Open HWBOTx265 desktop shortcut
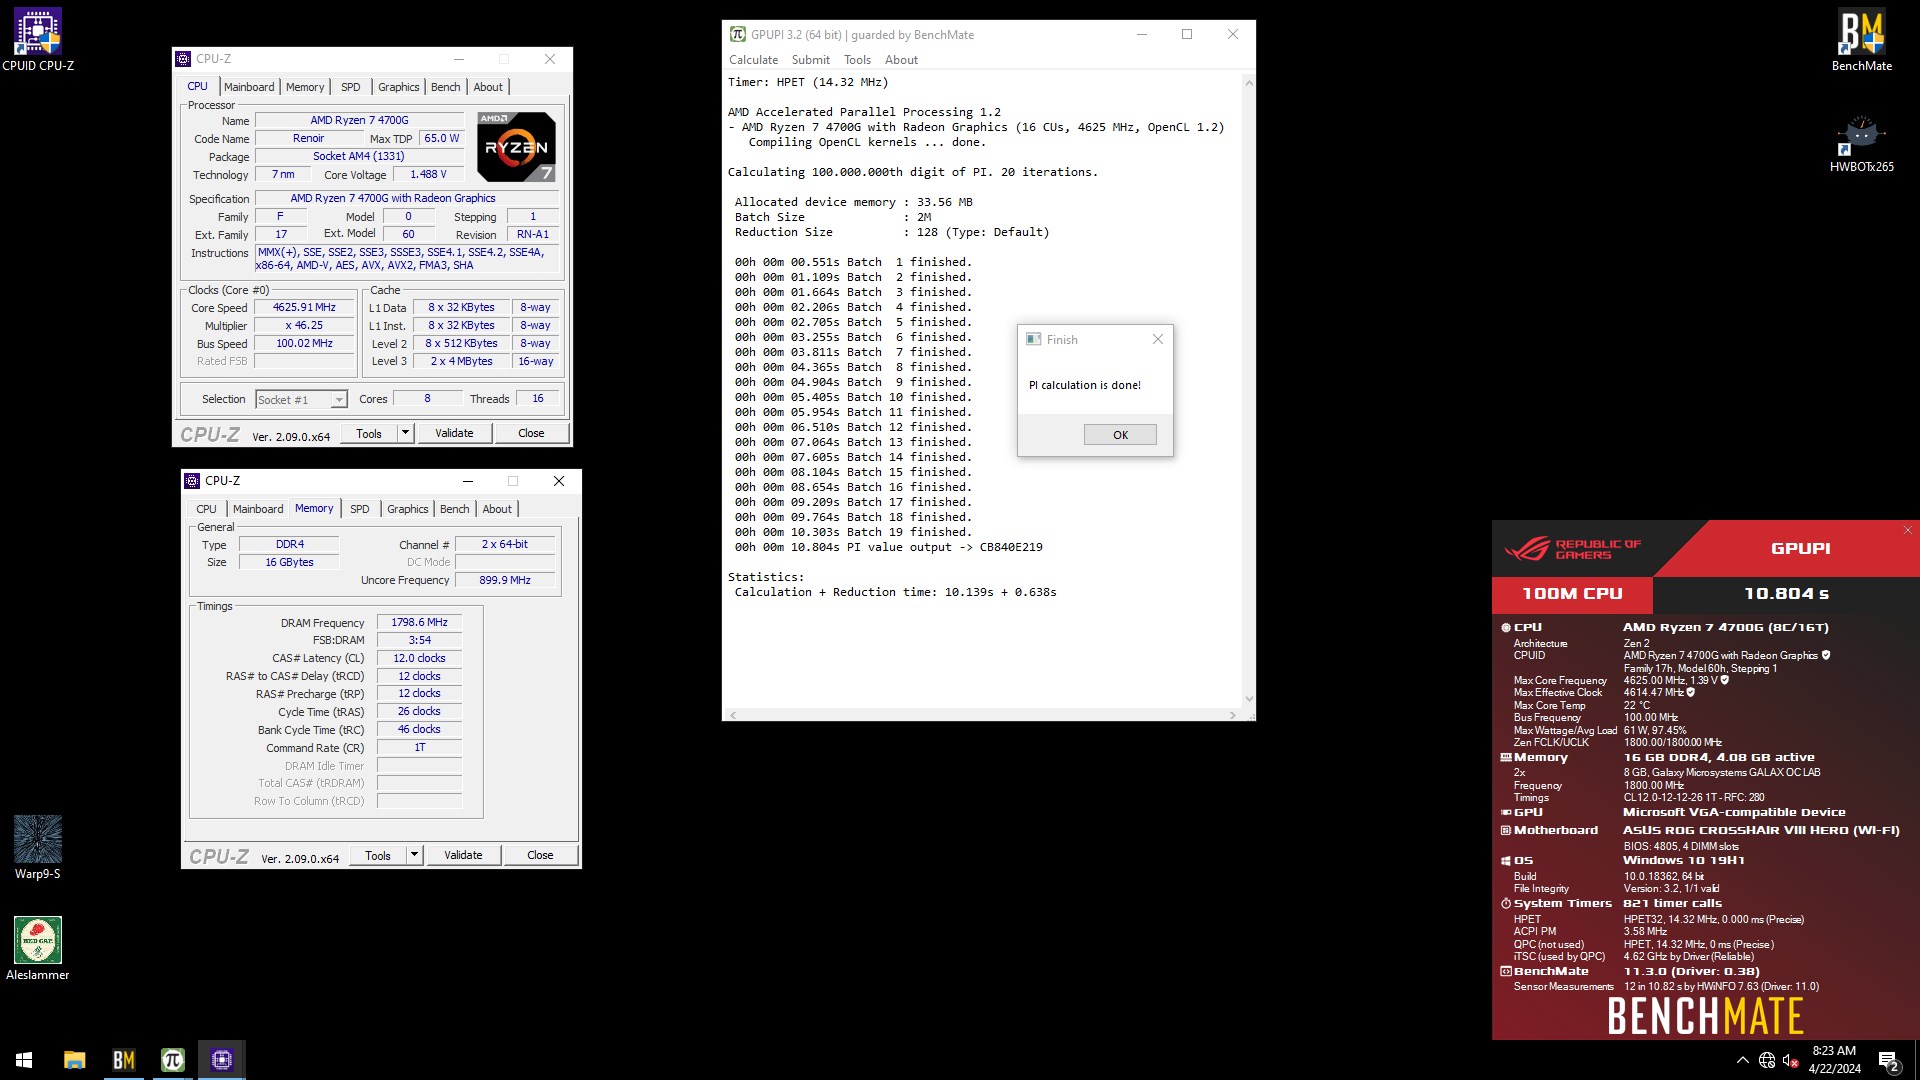 click(x=1861, y=143)
